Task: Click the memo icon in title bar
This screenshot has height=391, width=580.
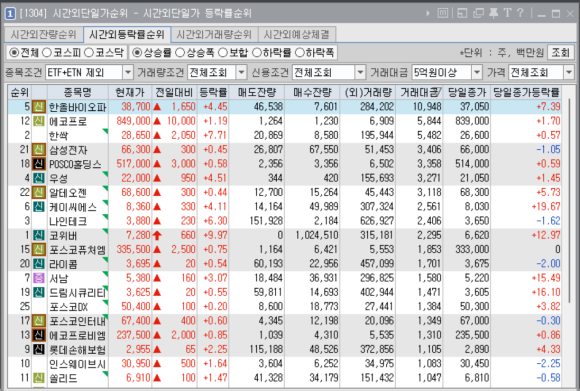Action: tap(443, 13)
